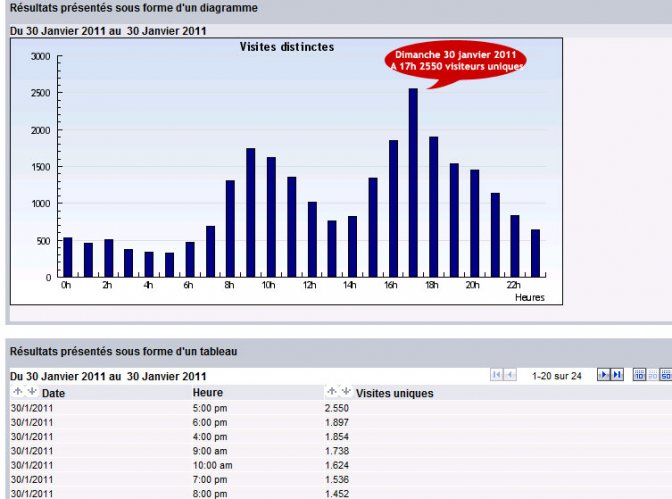The width and height of the screenshot is (672, 499).
Task: Click the red visitor tooltip bubble
Action: (x=455, y=58)
